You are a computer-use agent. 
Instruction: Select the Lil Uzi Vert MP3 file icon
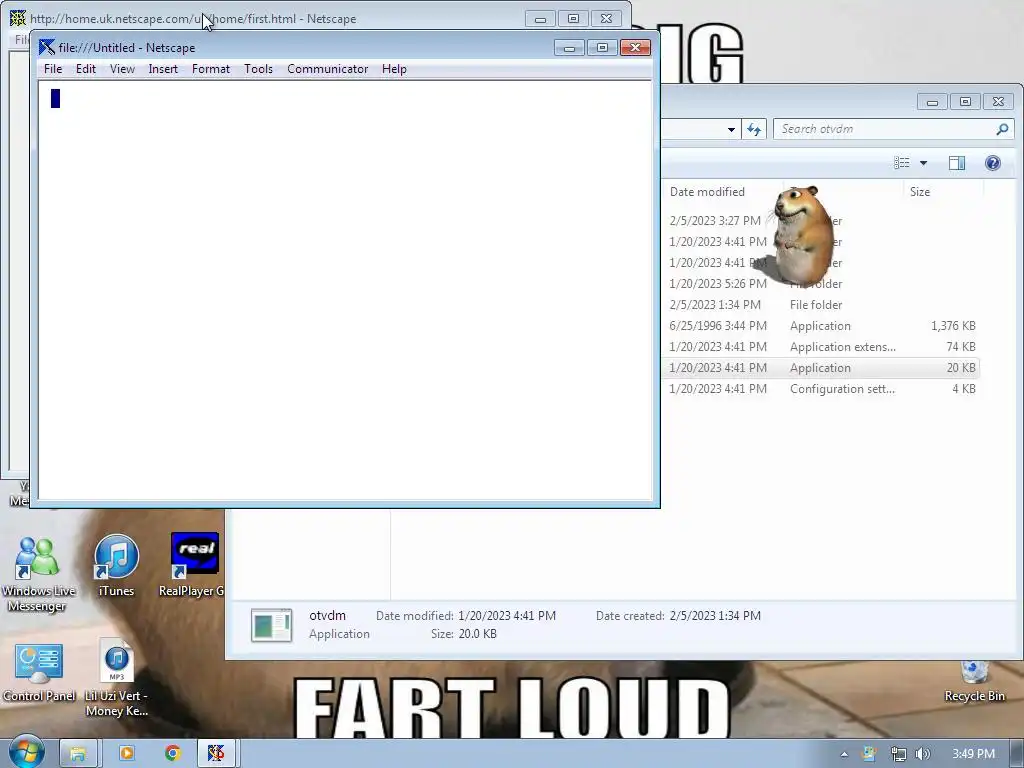coord(116,678)
